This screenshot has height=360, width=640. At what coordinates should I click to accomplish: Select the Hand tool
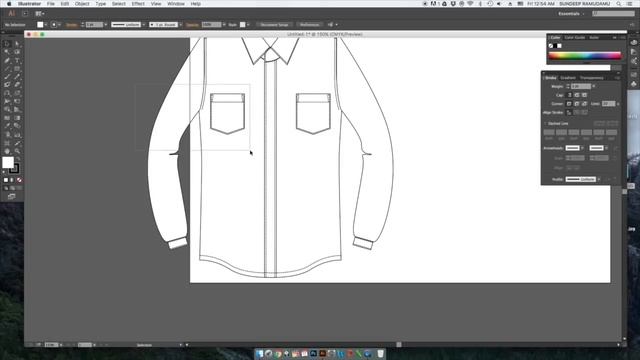pos(7,151)
